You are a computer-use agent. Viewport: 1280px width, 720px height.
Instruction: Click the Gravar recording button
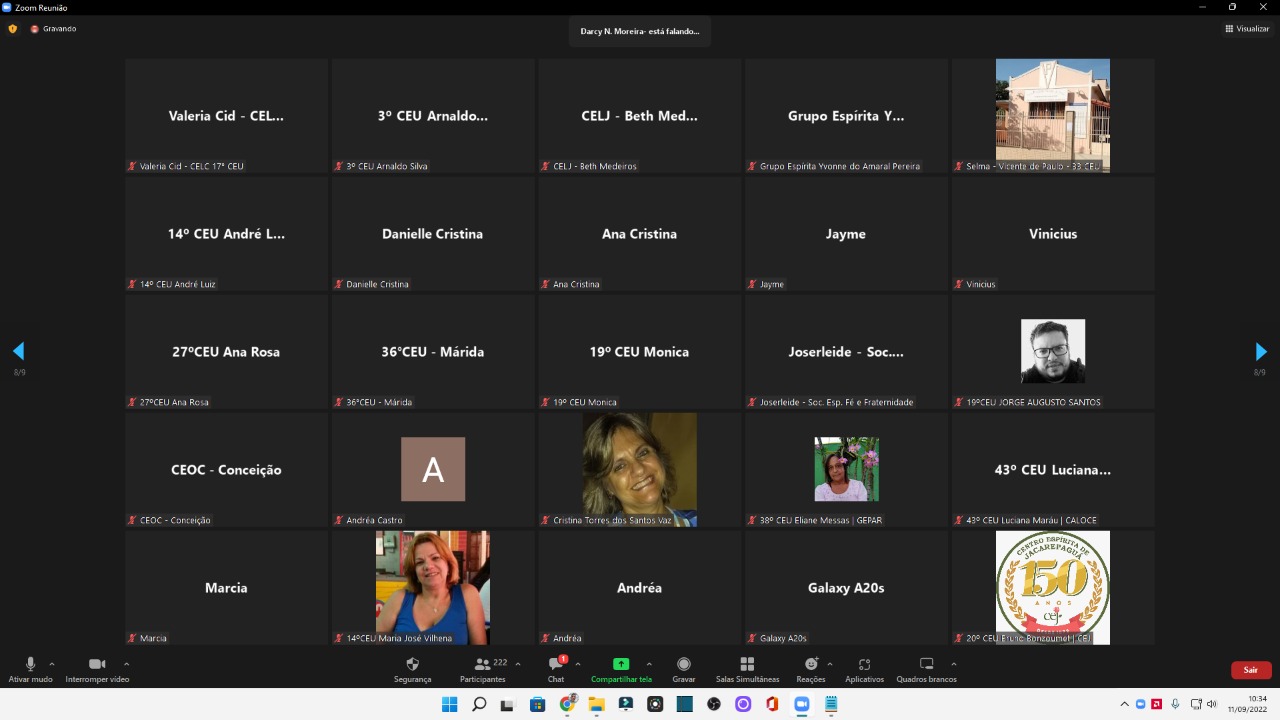click(684, 665)
